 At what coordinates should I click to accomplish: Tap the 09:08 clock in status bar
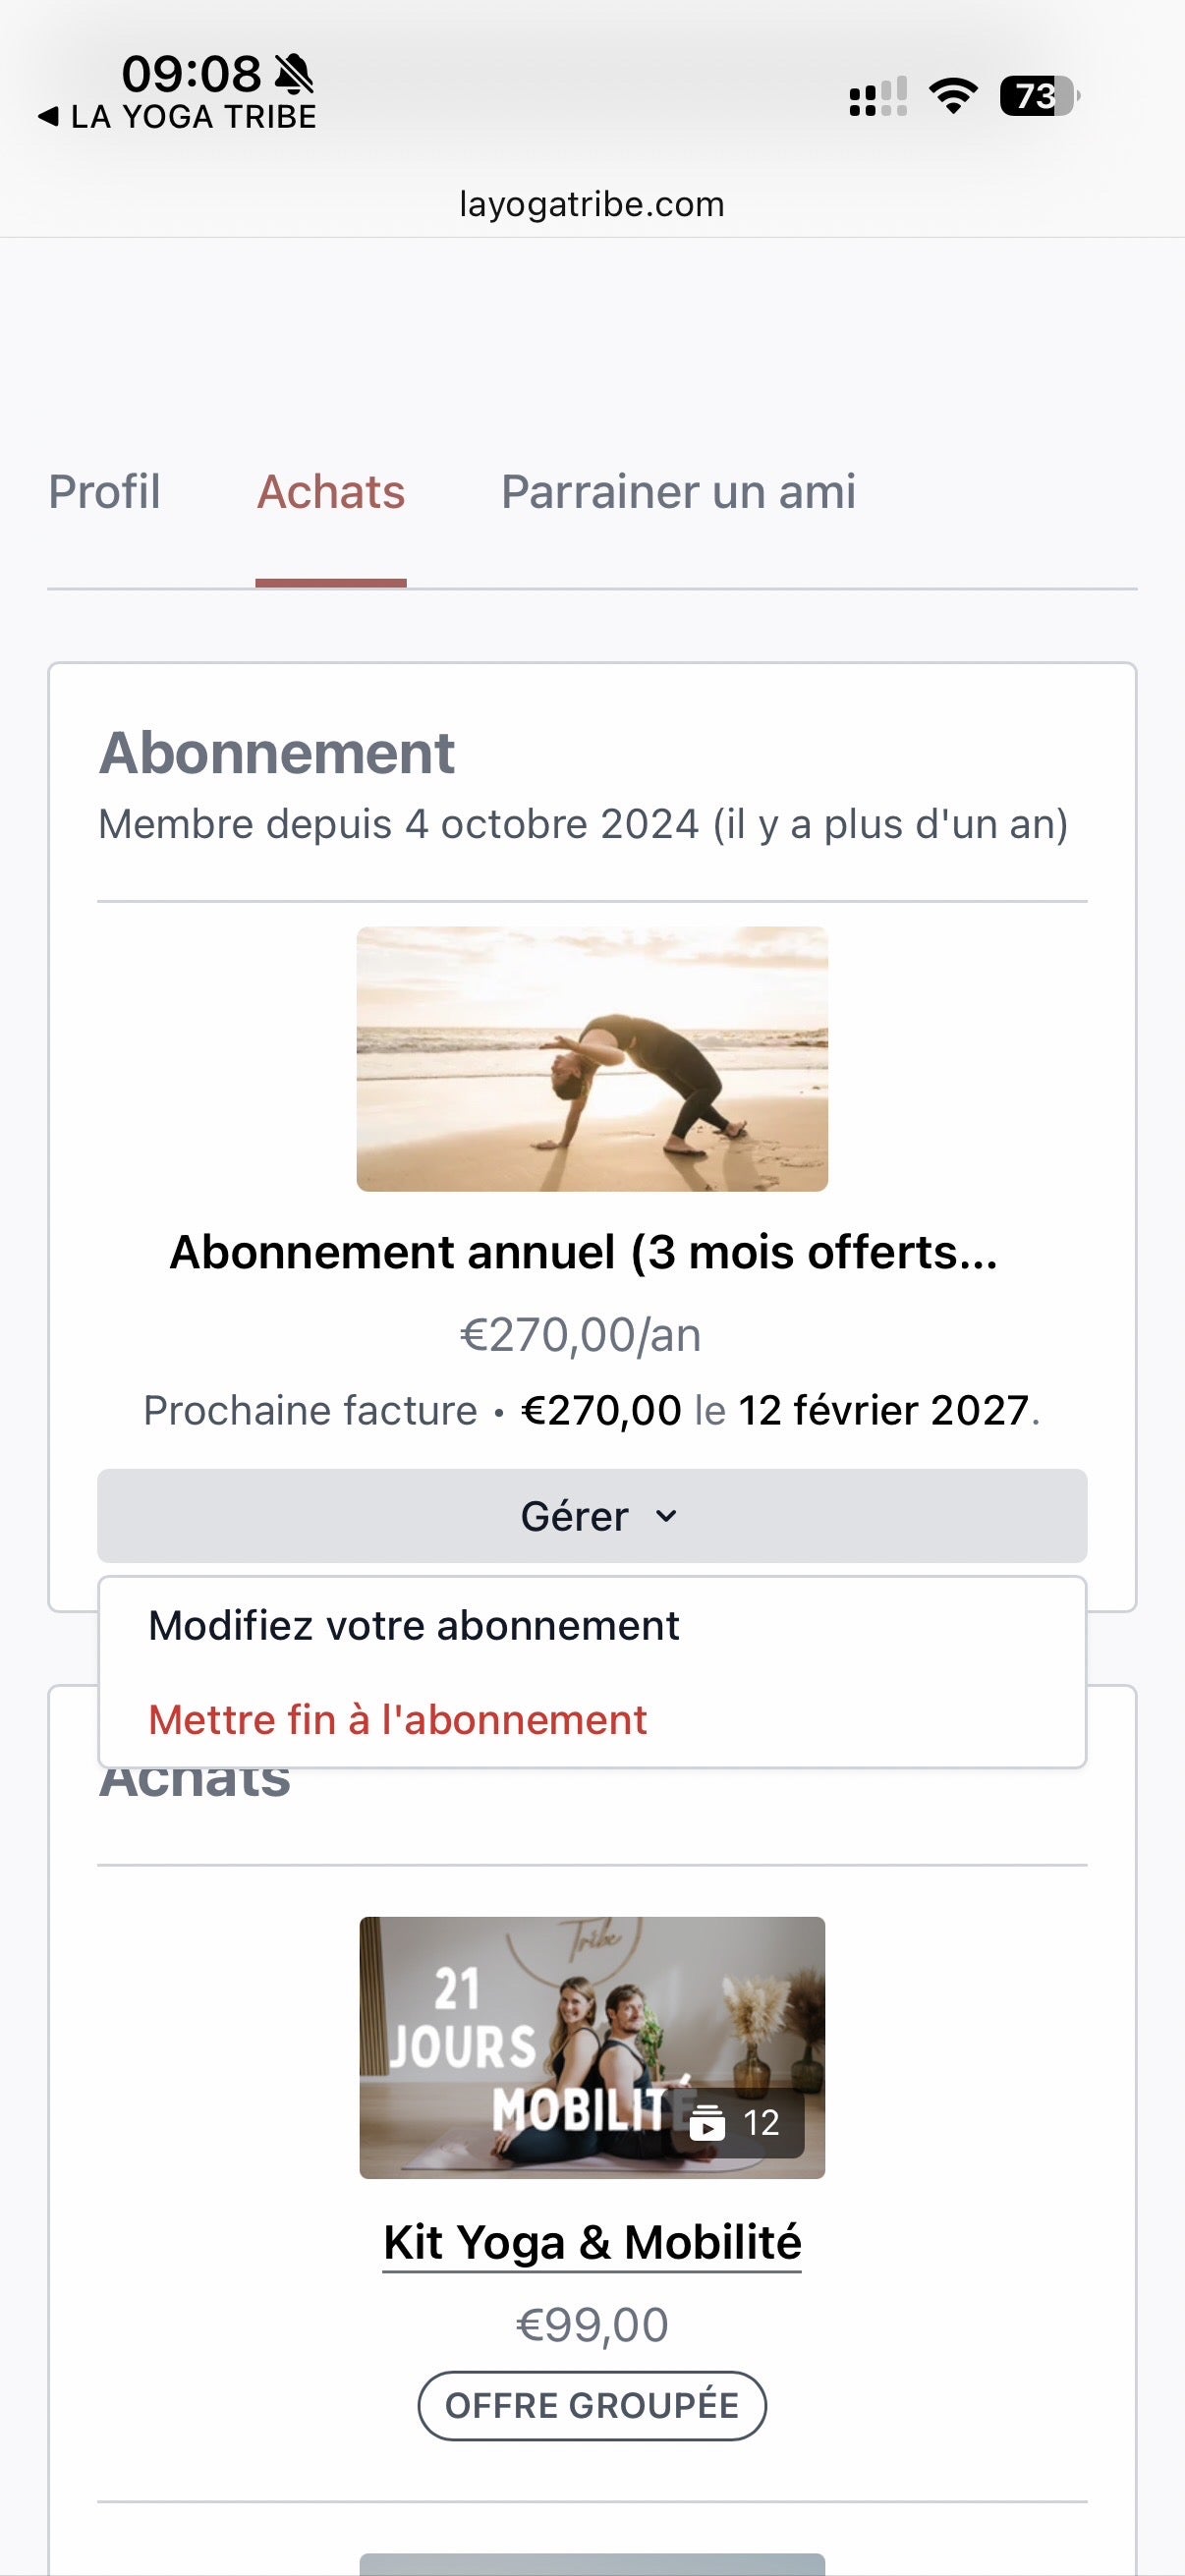click(191, 74)
